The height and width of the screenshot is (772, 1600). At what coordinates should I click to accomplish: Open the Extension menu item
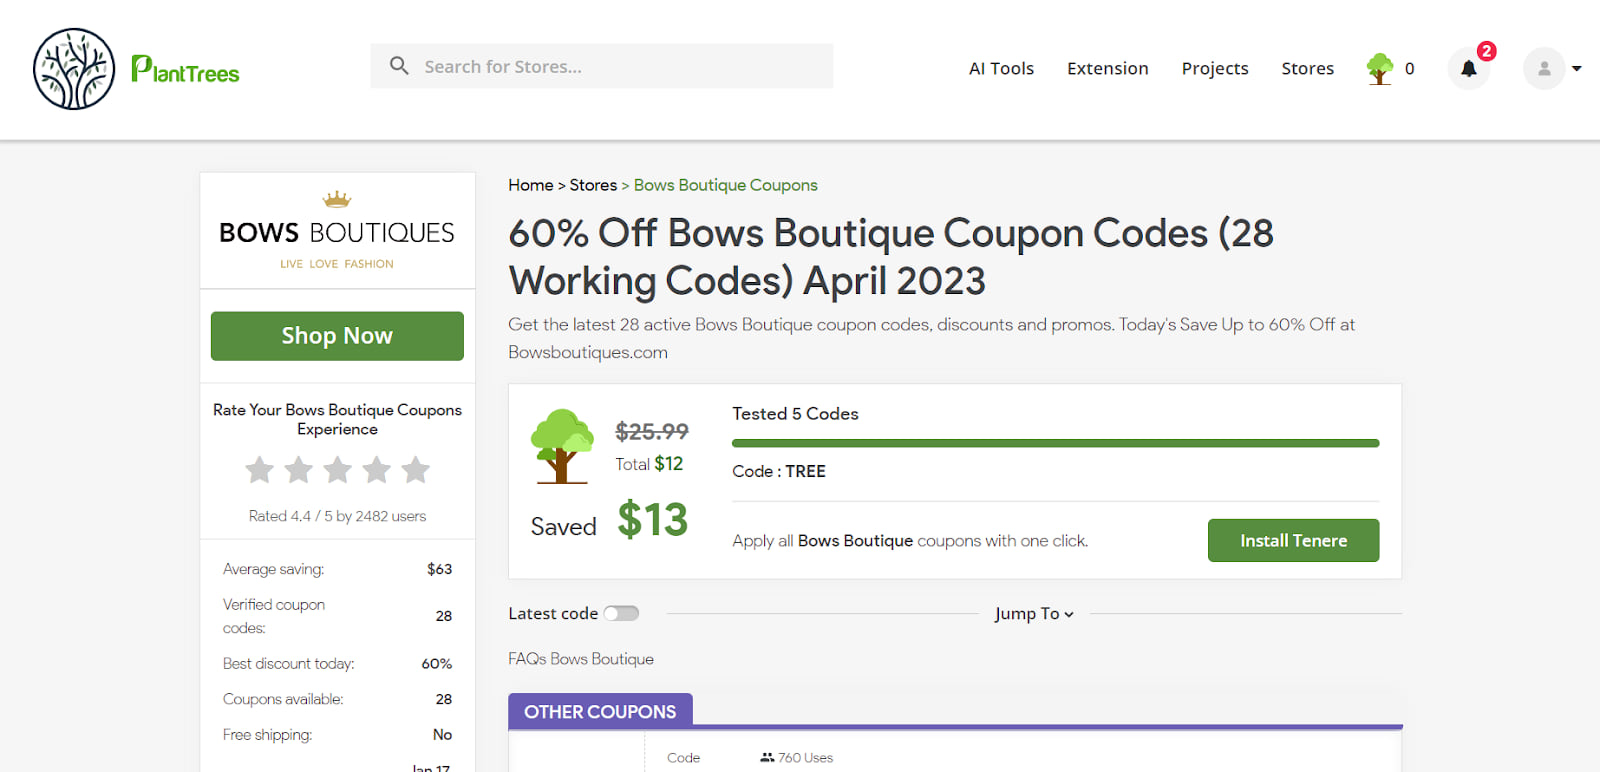tap(1108, 69)
